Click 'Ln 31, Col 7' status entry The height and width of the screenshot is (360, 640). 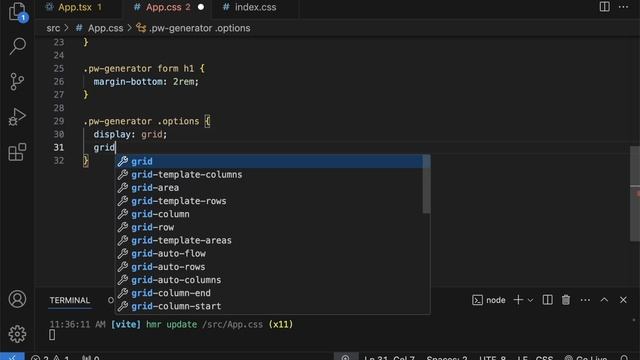tap(389, 358)
